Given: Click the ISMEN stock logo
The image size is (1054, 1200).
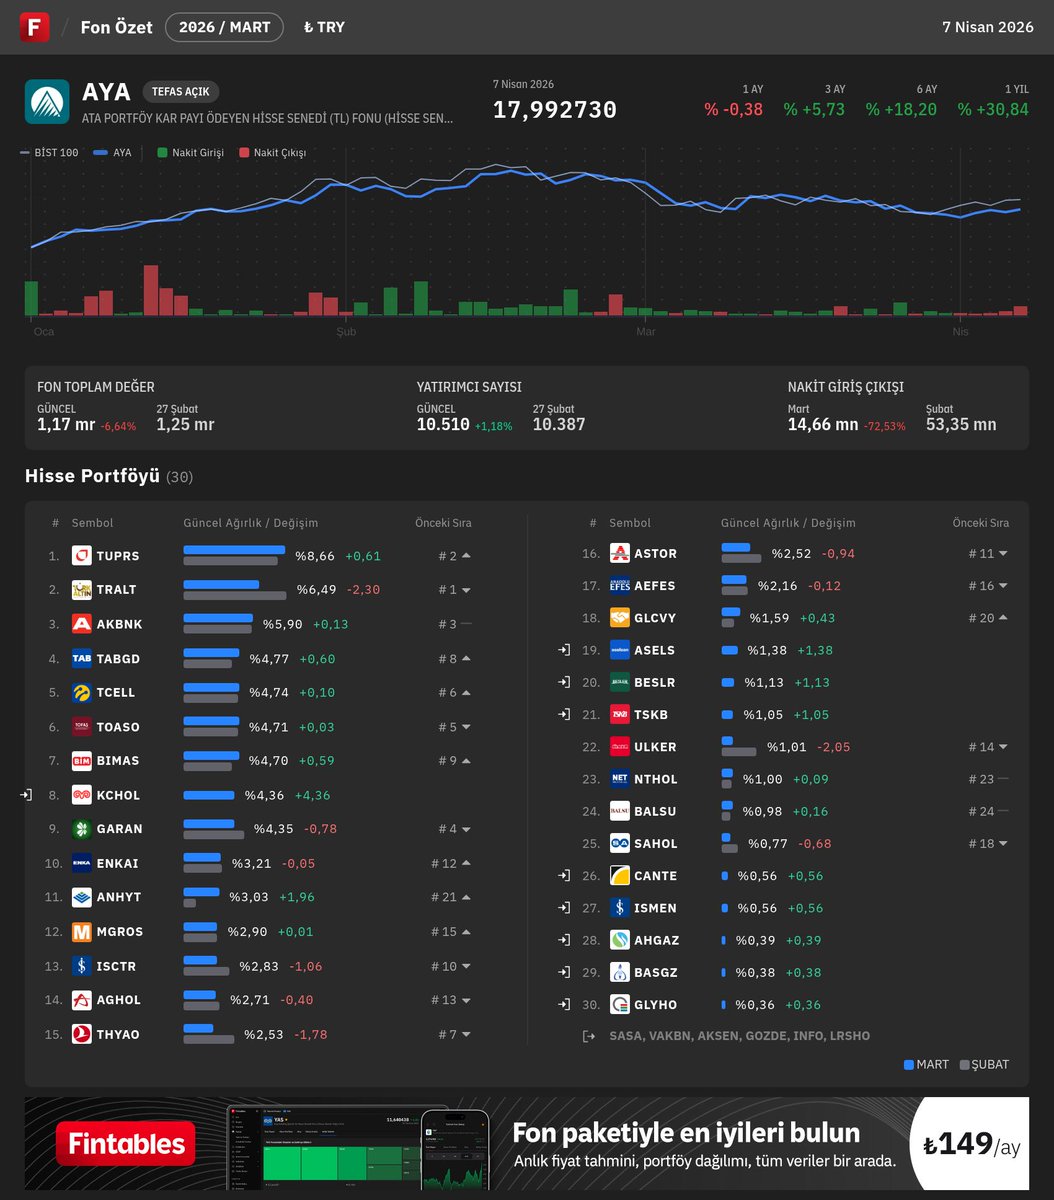Looking at the screenshot, I should pyautogui.click(x=620, y=908).
